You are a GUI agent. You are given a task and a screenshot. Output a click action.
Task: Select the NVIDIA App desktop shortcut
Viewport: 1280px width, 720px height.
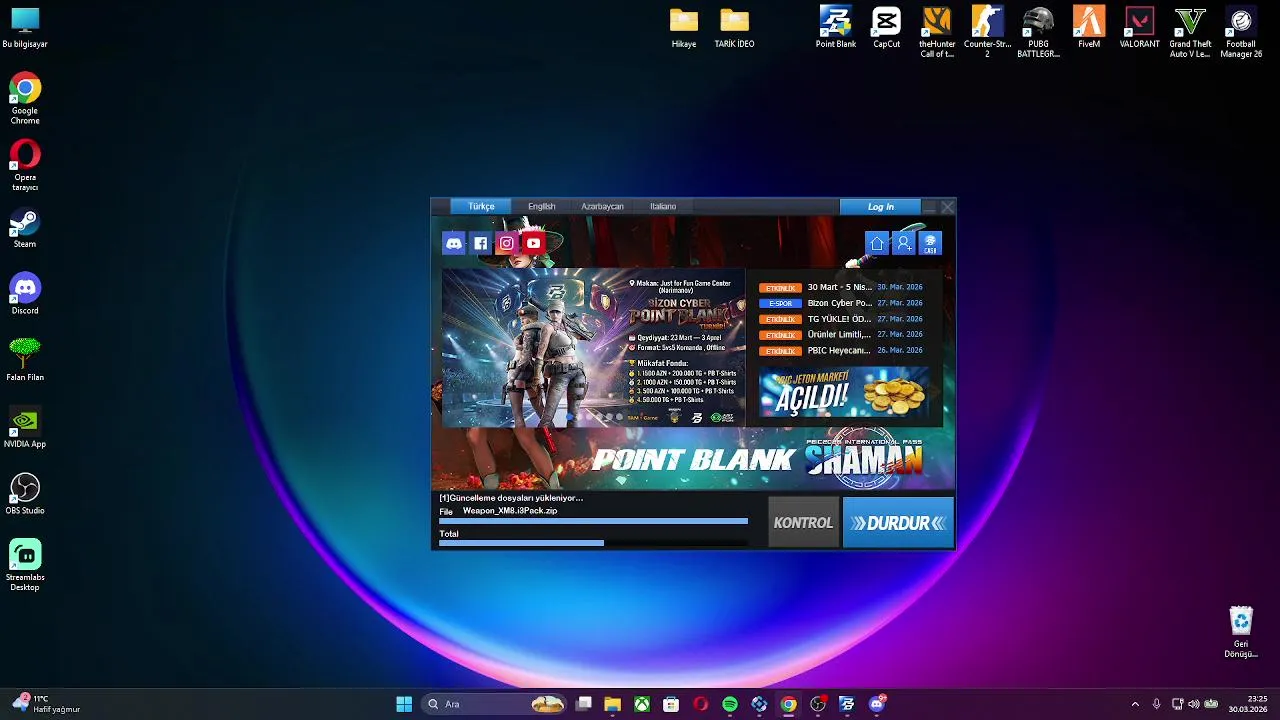(x=25, y=428)
